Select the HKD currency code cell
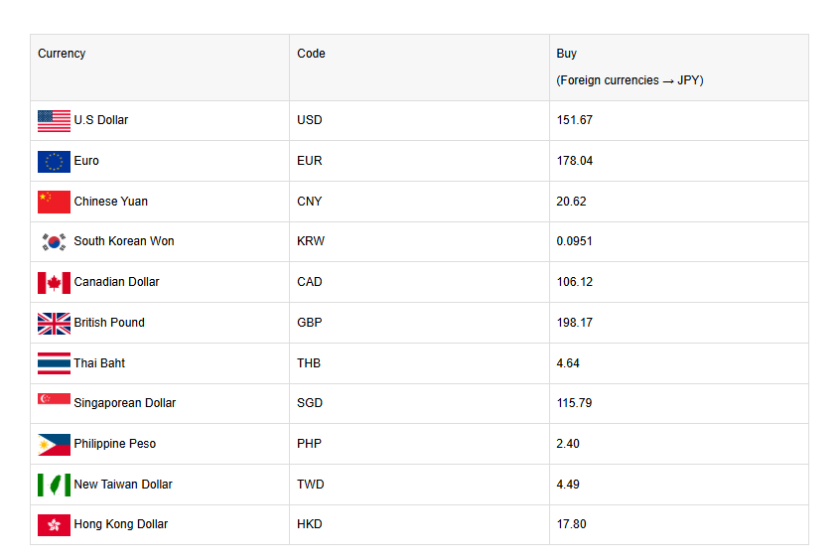The height and width of the screenshot is (560, 840). 309,525
